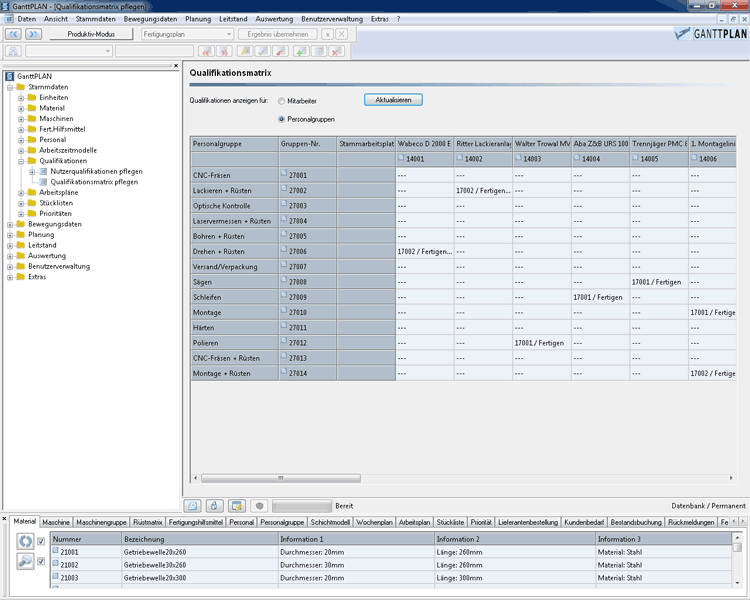Click the copy record toolbar icon

[319, 51]
